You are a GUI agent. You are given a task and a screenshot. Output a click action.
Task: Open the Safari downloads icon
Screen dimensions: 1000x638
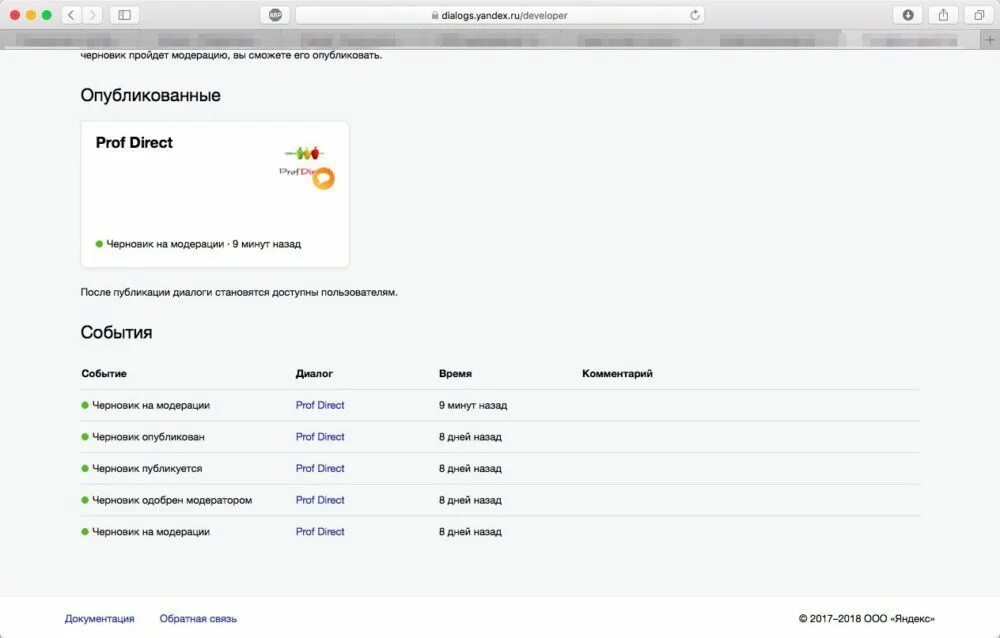(908, 15)
